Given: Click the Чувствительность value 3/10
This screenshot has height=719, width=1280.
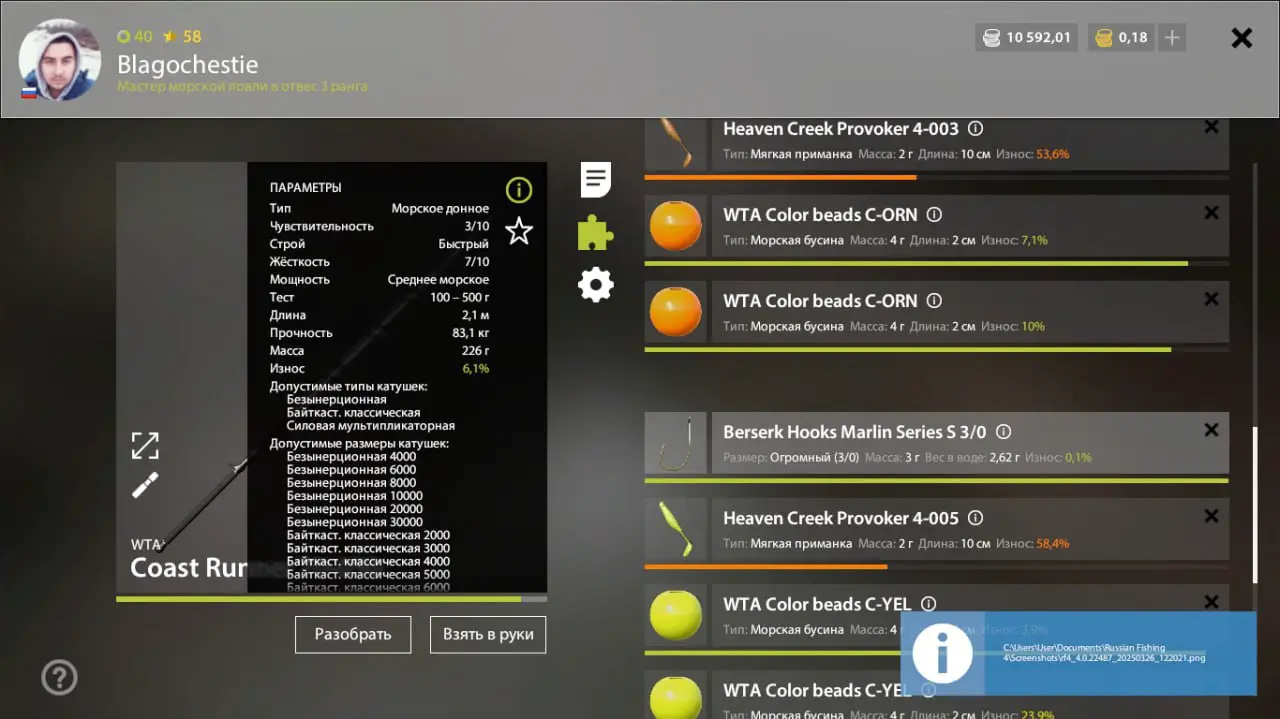Looking at the screenshot, I should (476, 226).
